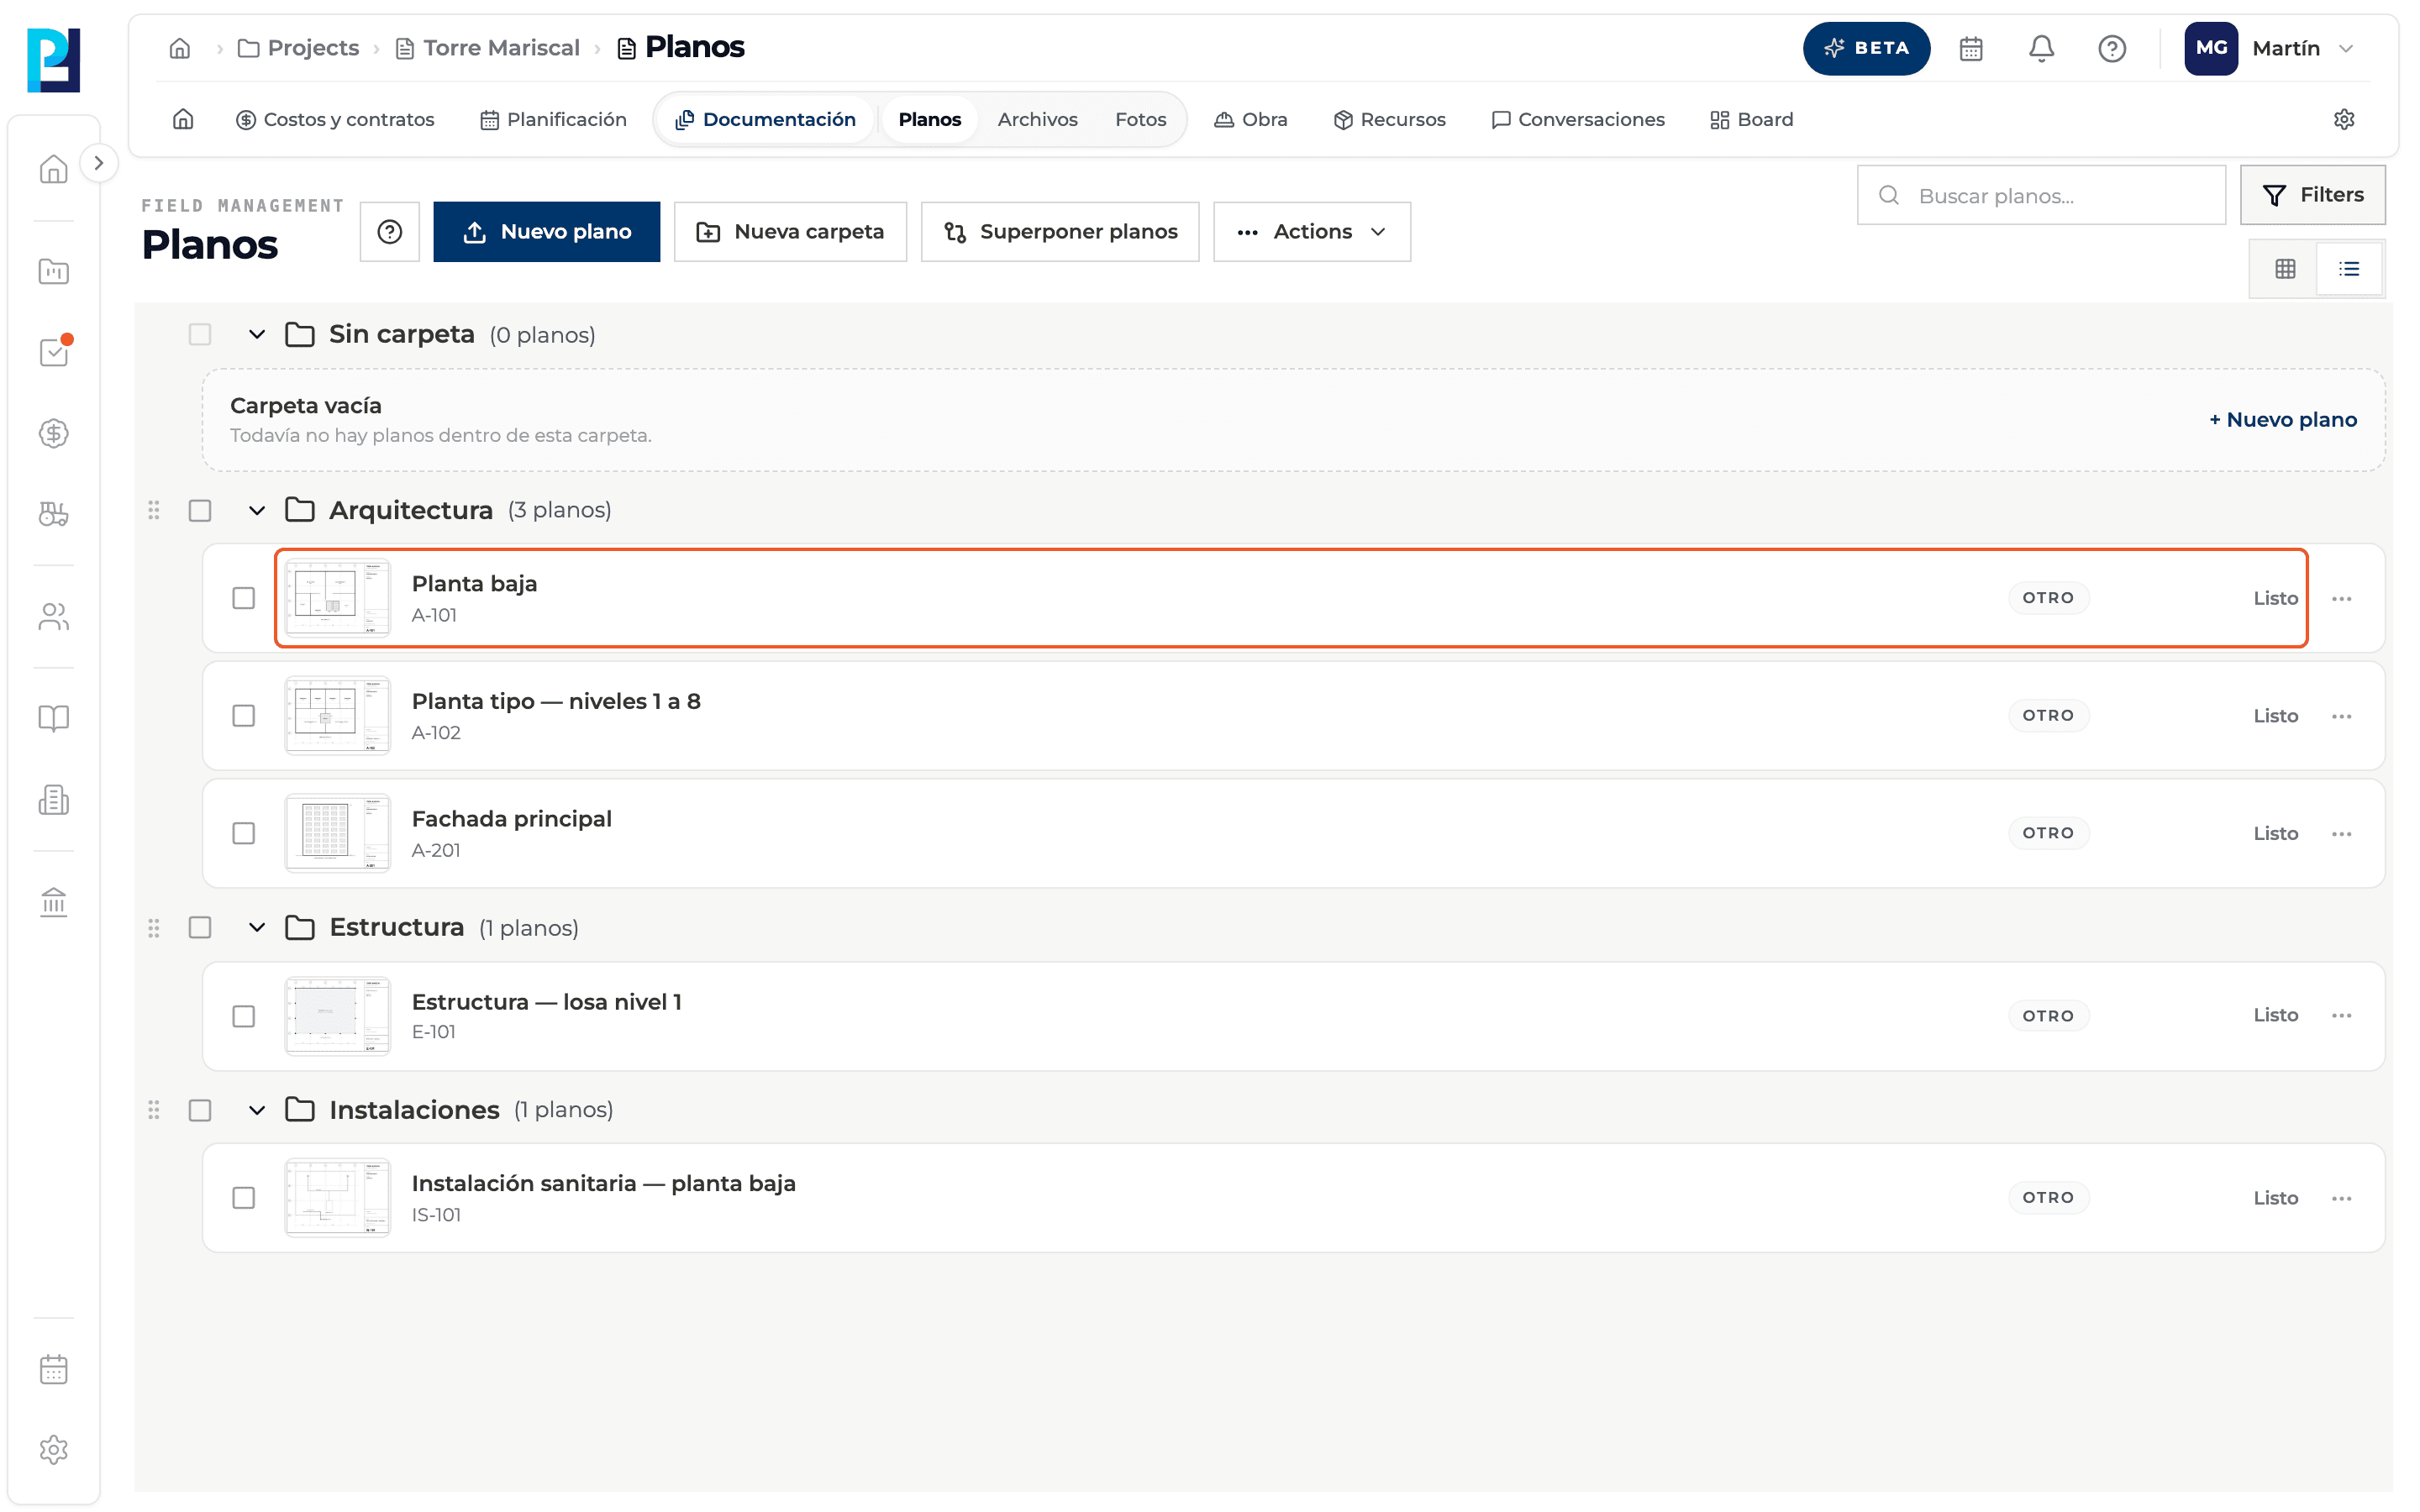2420x1512 pixels.
Task: Open notifications bell
Action: [2041, 48]
